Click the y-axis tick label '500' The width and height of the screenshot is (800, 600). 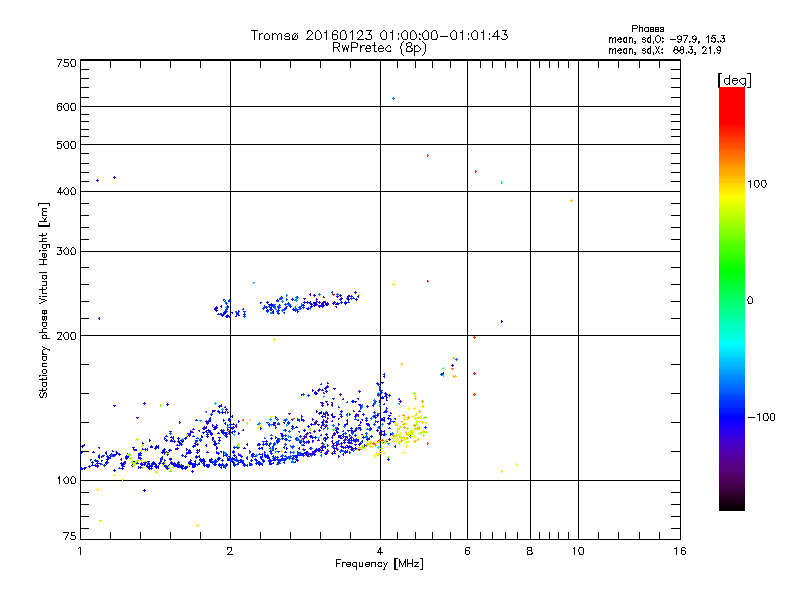(x=67, y=145)
